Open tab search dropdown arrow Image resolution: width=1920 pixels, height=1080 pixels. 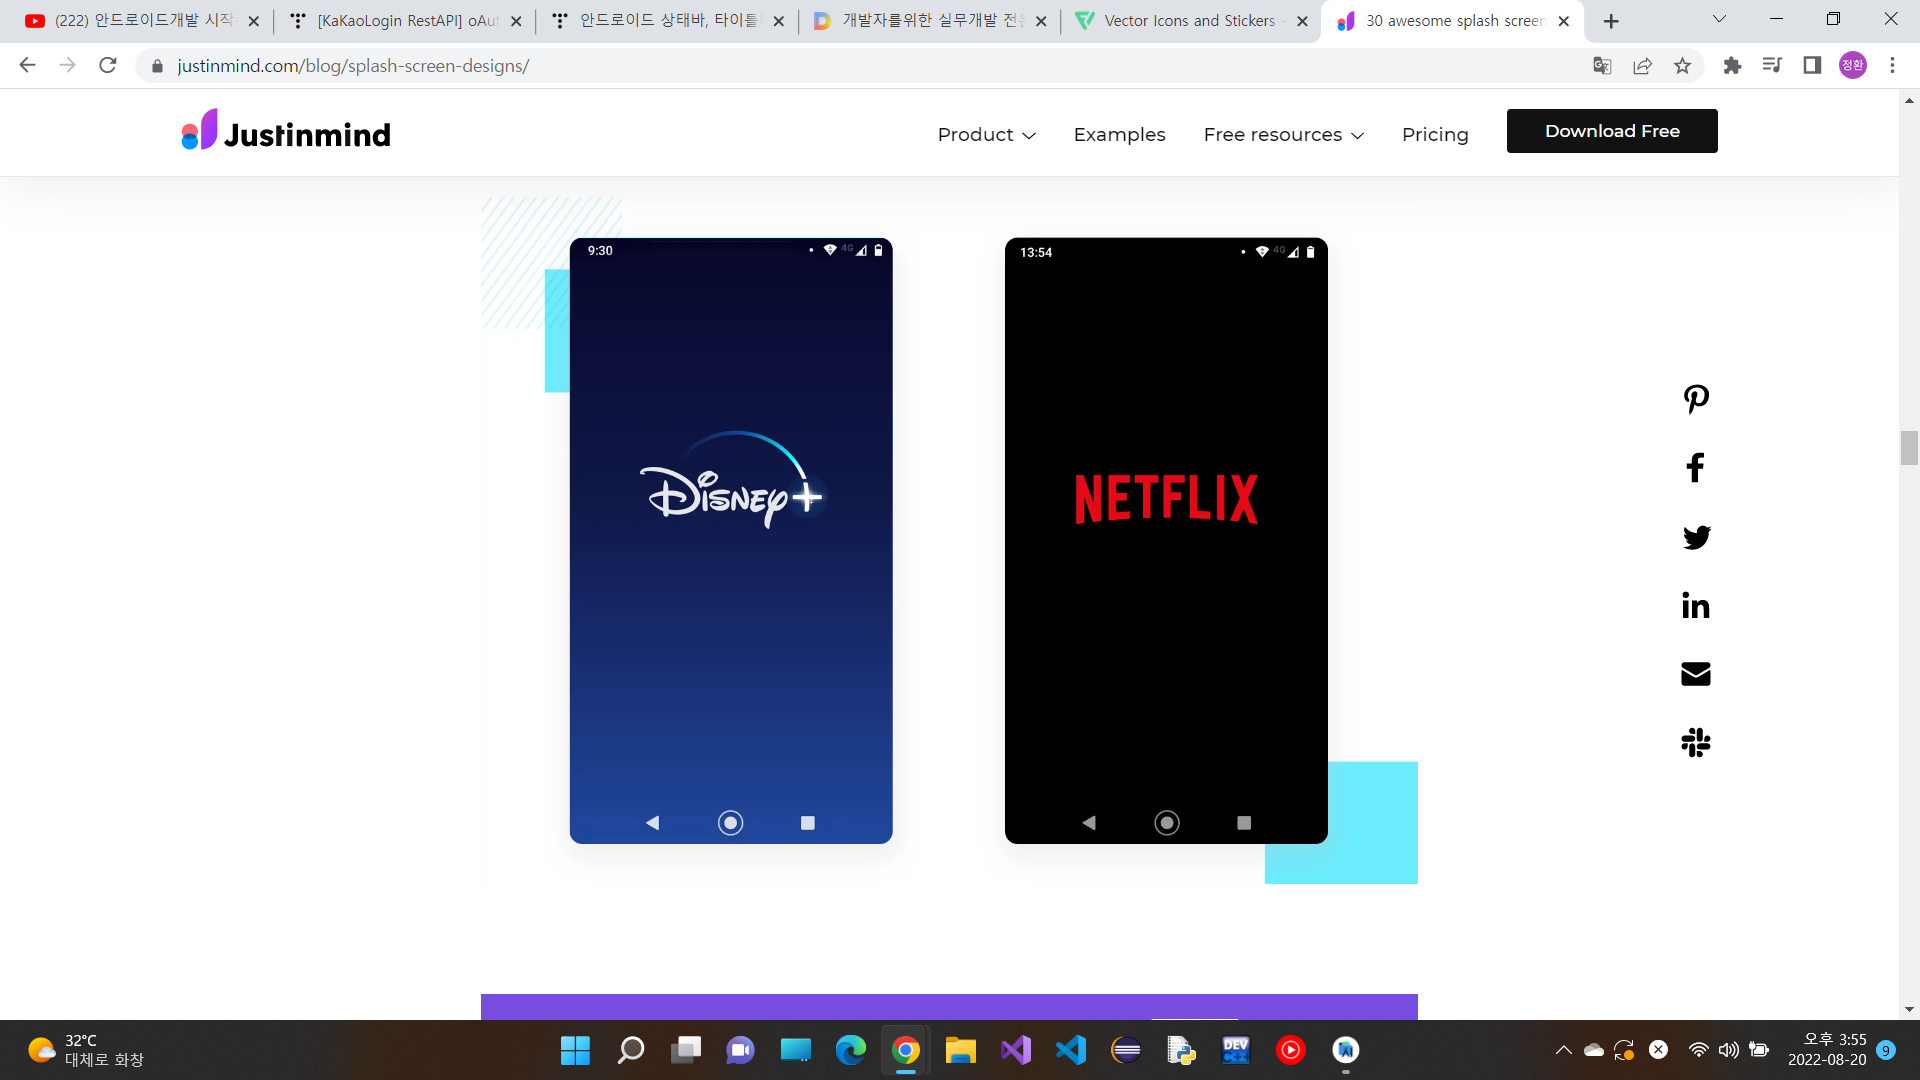click(x=1719, y=19)
